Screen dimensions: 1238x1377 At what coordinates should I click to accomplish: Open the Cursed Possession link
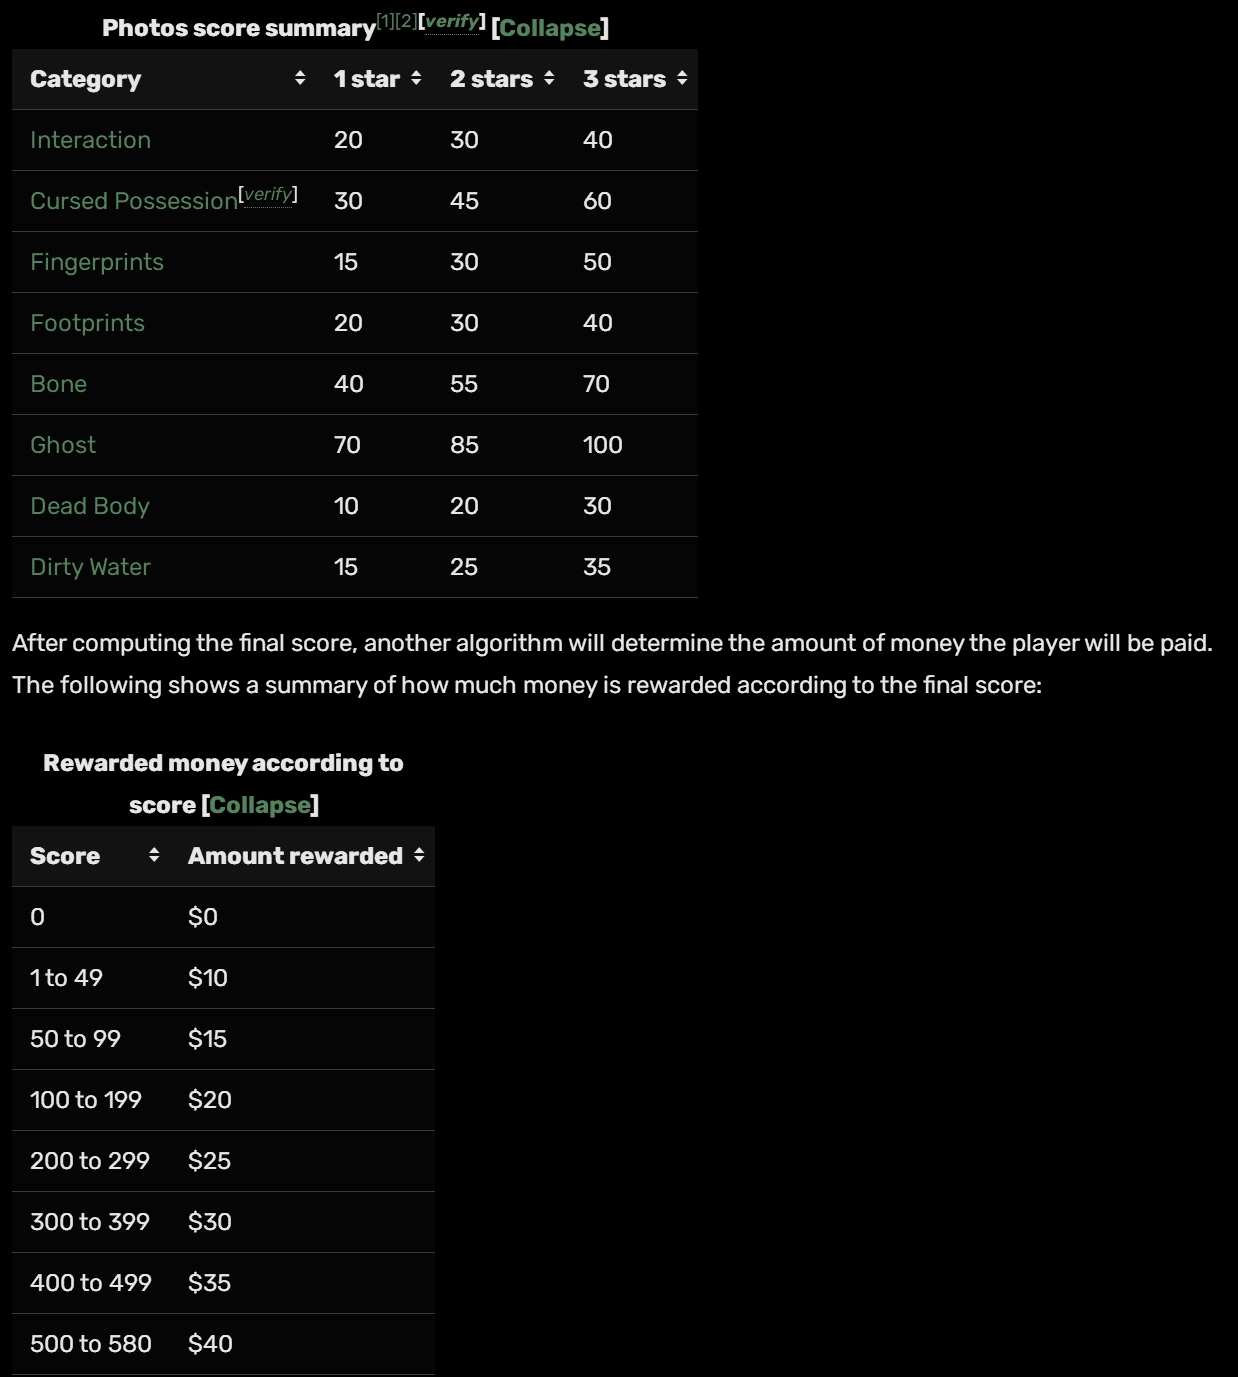tap(133, 201)
